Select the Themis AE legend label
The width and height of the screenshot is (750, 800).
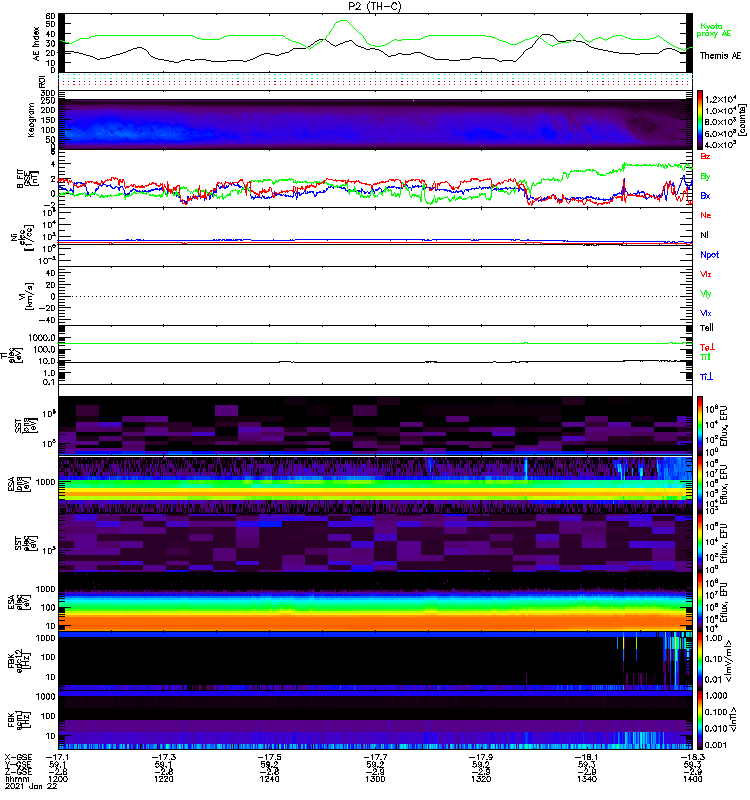coord(720,56)
